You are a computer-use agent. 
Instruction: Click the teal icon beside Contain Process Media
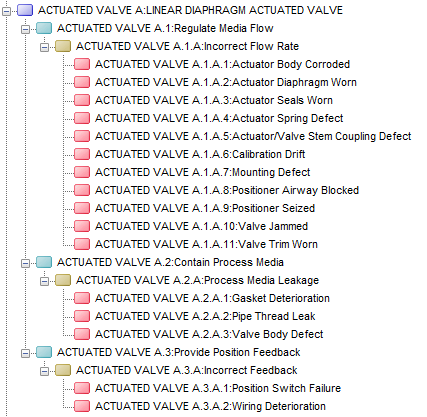44,262
